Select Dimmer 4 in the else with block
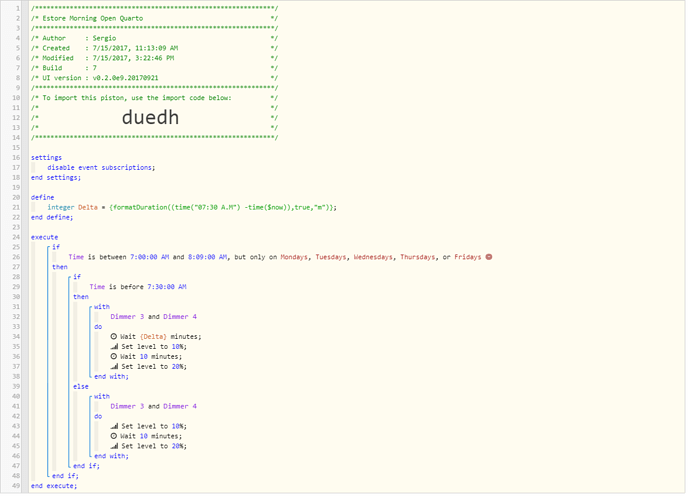Image resolution: width=690 pixels, height=498 pixels. (x=179, y=406)
